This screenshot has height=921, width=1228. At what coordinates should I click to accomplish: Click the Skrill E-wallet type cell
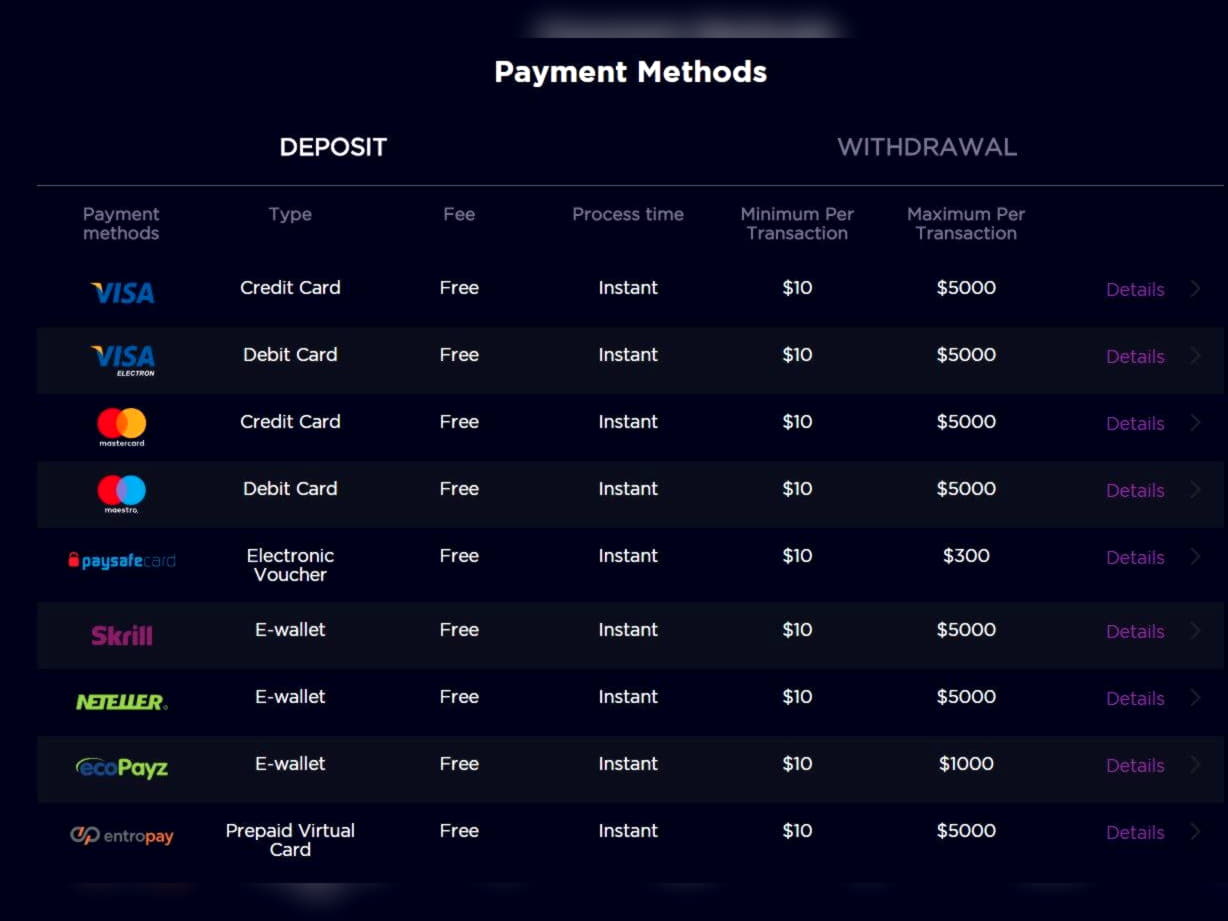point(290,630)
